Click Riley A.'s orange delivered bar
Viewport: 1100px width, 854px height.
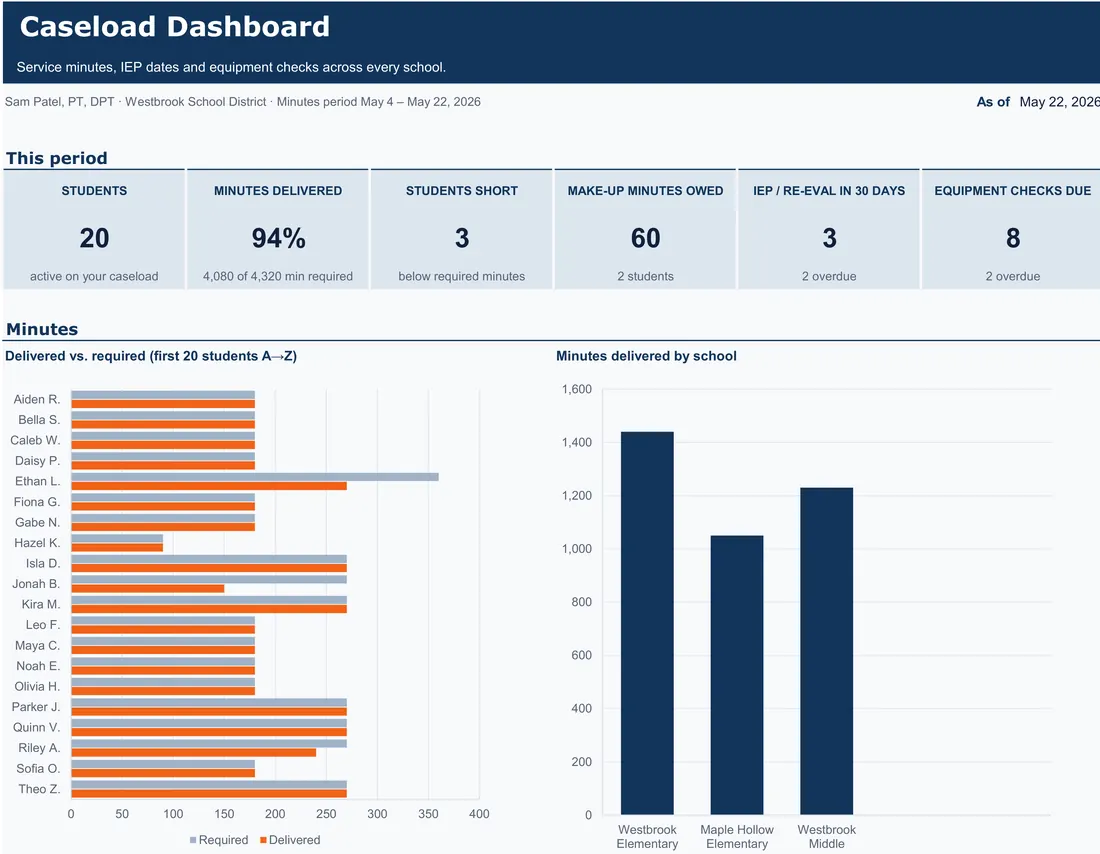[x=194, y=753]
